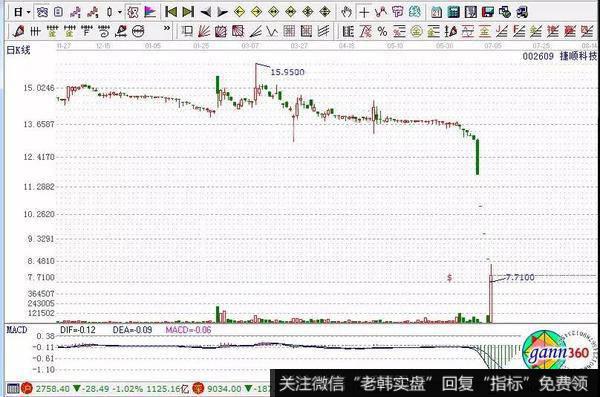The height and width of the screenshot is (397, 600).
Task: Jump to first bar with |◀ icon
Action: tap(171, 12)
